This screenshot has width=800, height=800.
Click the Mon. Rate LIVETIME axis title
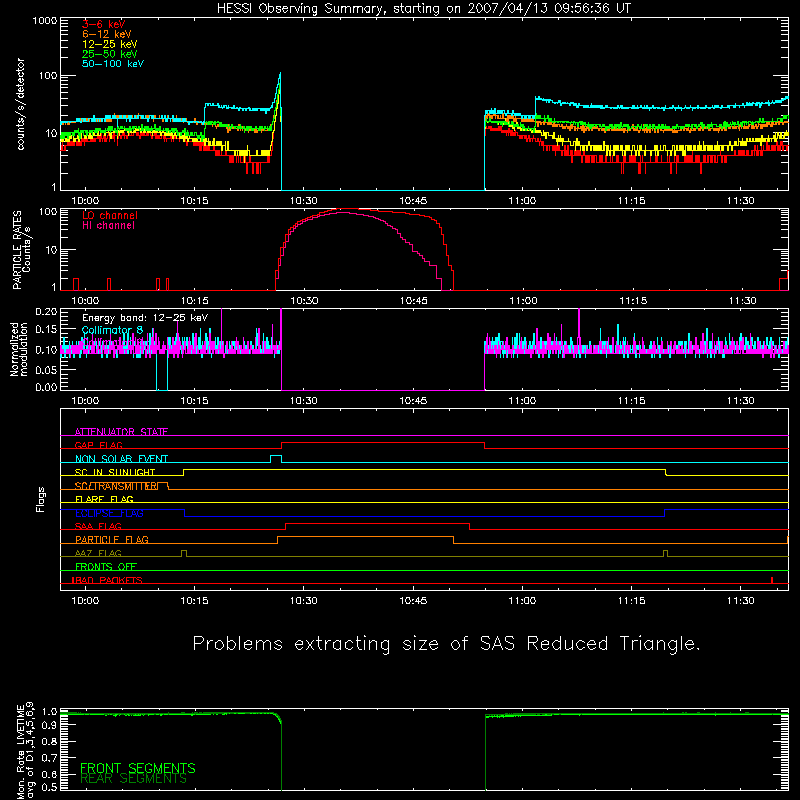point(25,750)
